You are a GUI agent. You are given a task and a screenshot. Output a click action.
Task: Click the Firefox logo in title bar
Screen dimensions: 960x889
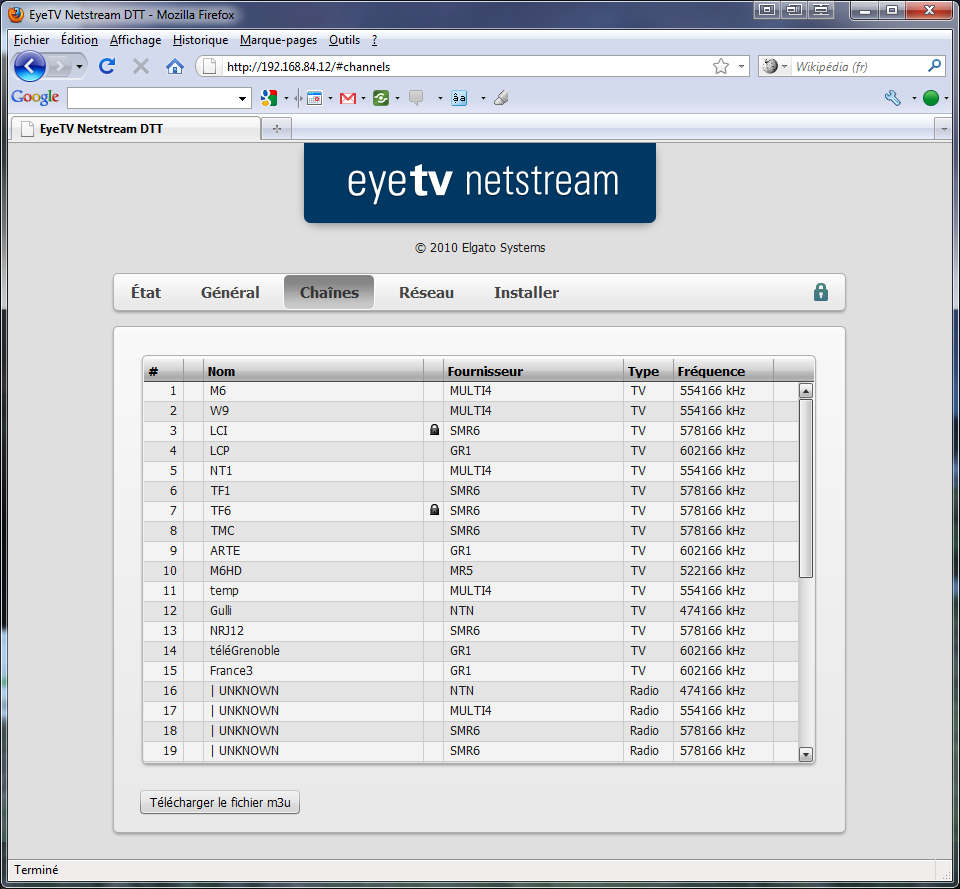click(x=16, y=14)
